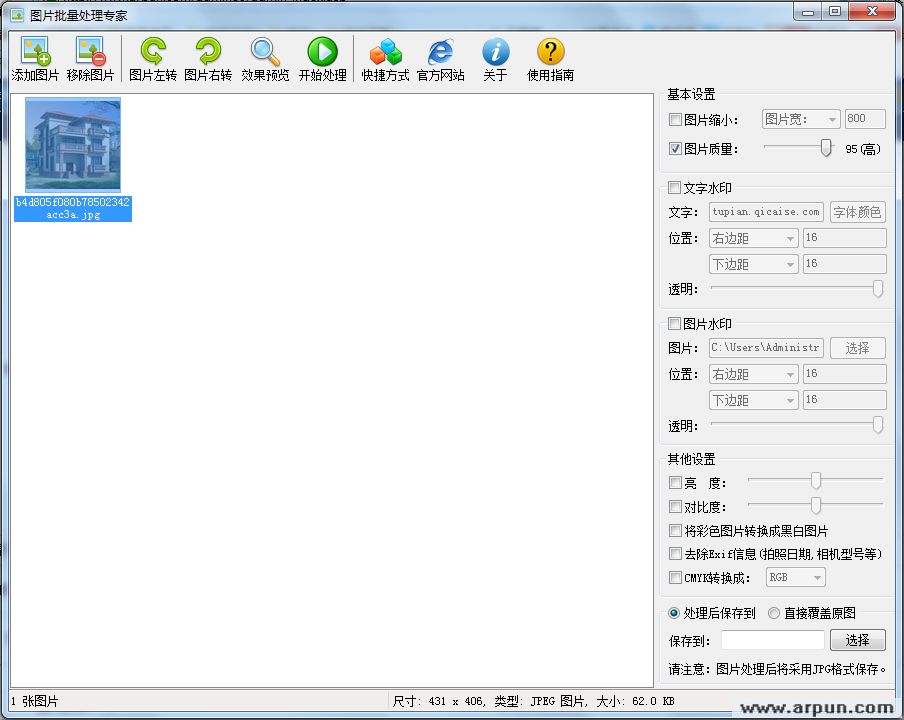
Task: Check 将彩色图片转换成黑白图片 option
Action: click(x=676, y=531)
